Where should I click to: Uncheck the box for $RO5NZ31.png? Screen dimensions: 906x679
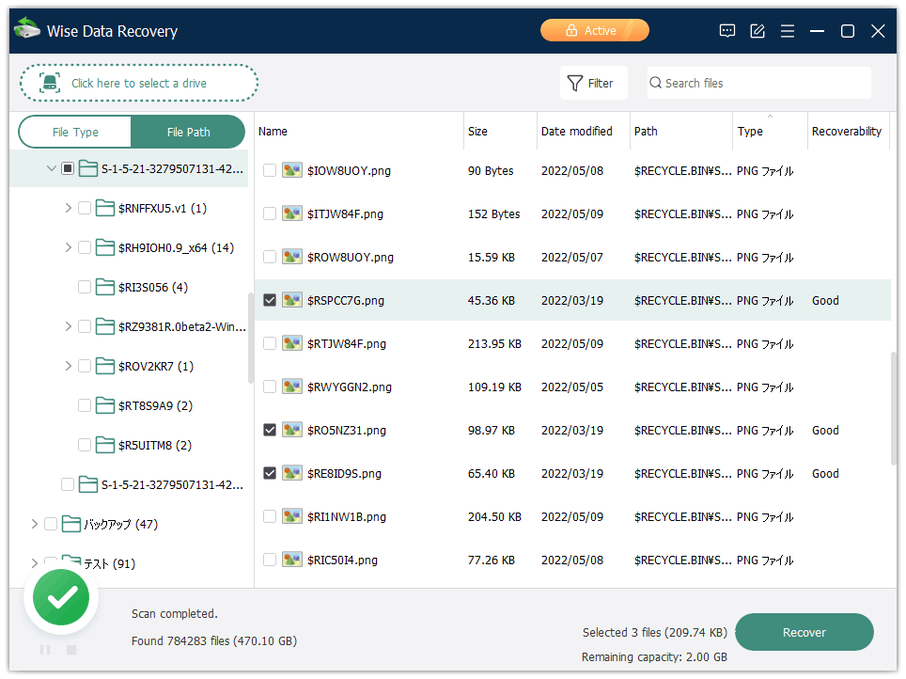(x=269, y=430)
